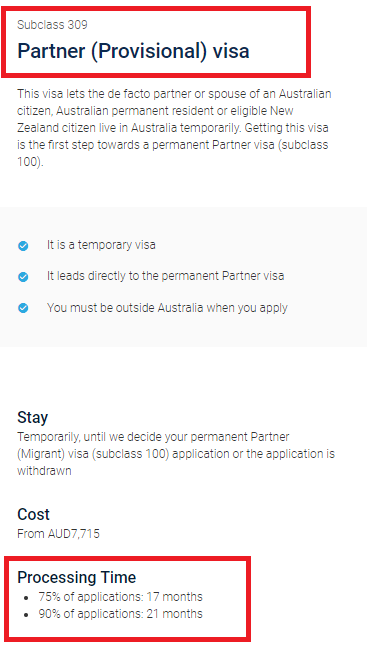
Task: Click the checkmark icon beside temporary visa
Action: pyautogui.click(x=23, y=246)
